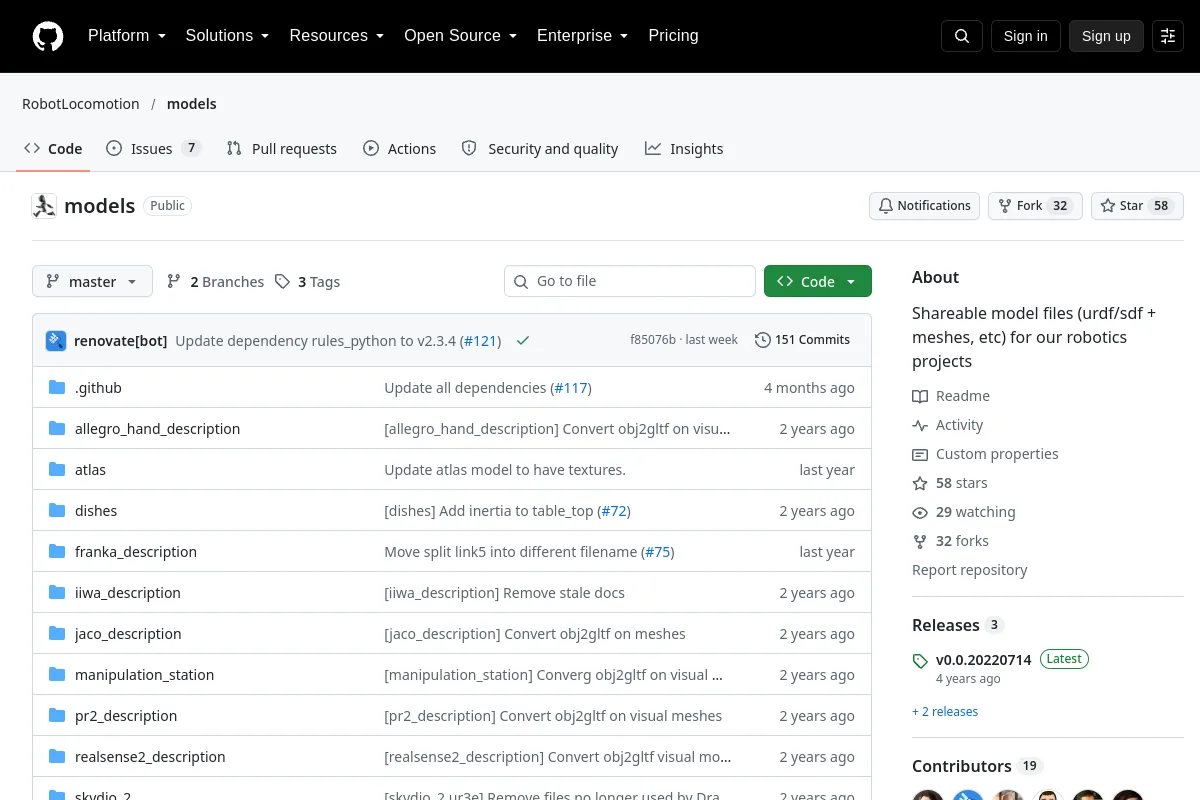Click the green commit status checkmark

pos(523,340)
